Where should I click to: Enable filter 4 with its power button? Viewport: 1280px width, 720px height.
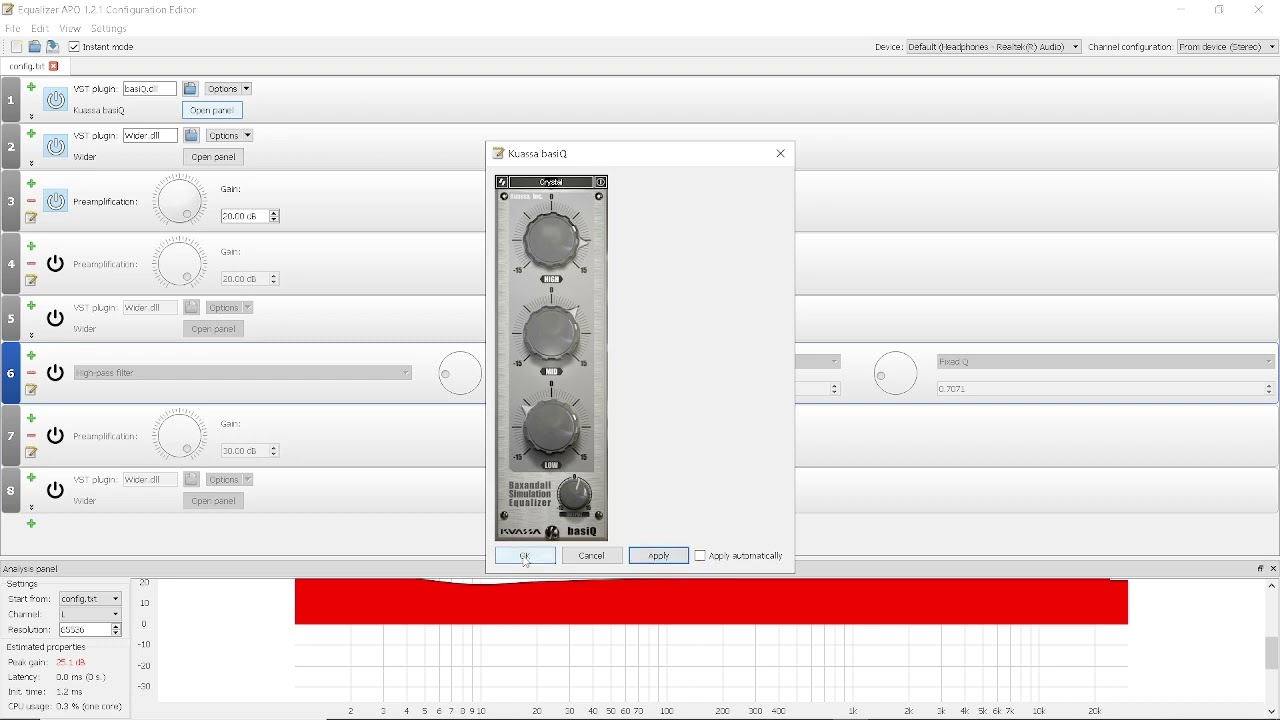click(x=56, y=264)
